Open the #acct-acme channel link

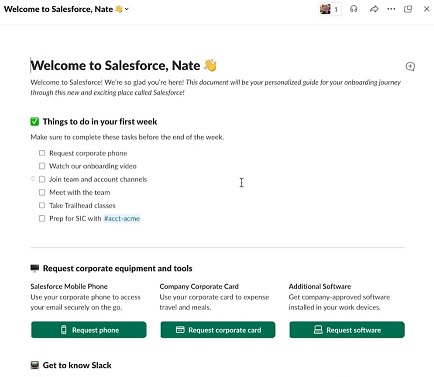[x=122, y=219]
